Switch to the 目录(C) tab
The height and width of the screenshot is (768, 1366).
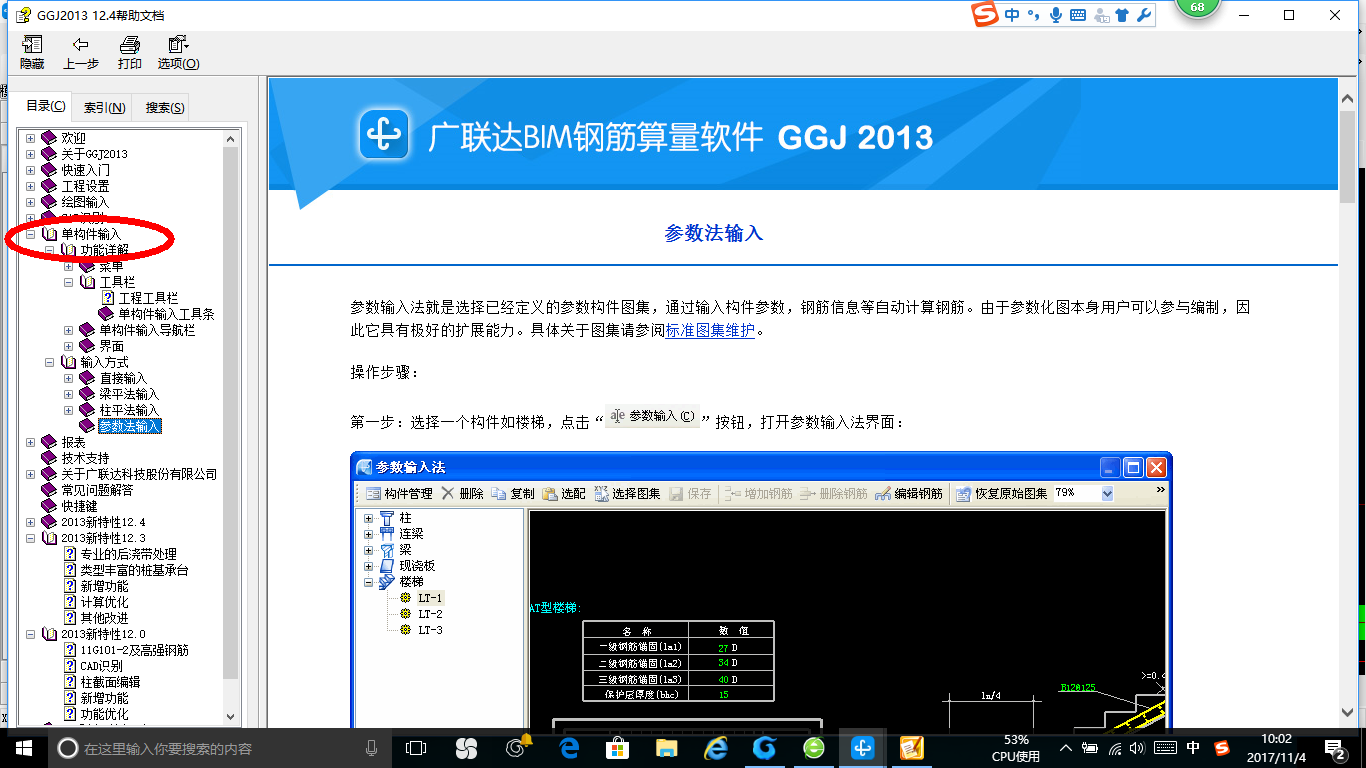click(45, 106)
